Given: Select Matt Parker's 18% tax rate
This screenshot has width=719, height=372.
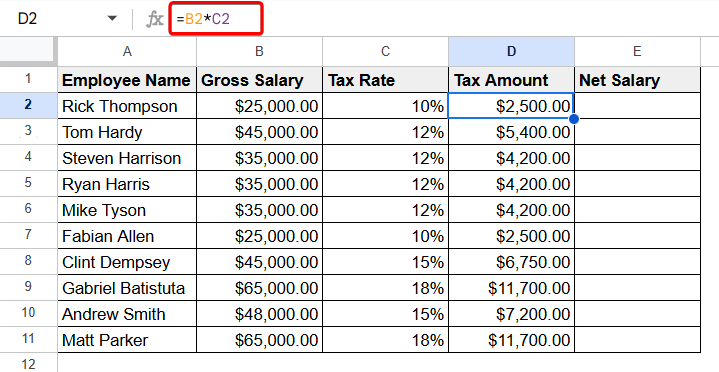Looking at the screenshot, I should (x=385, y=340).
